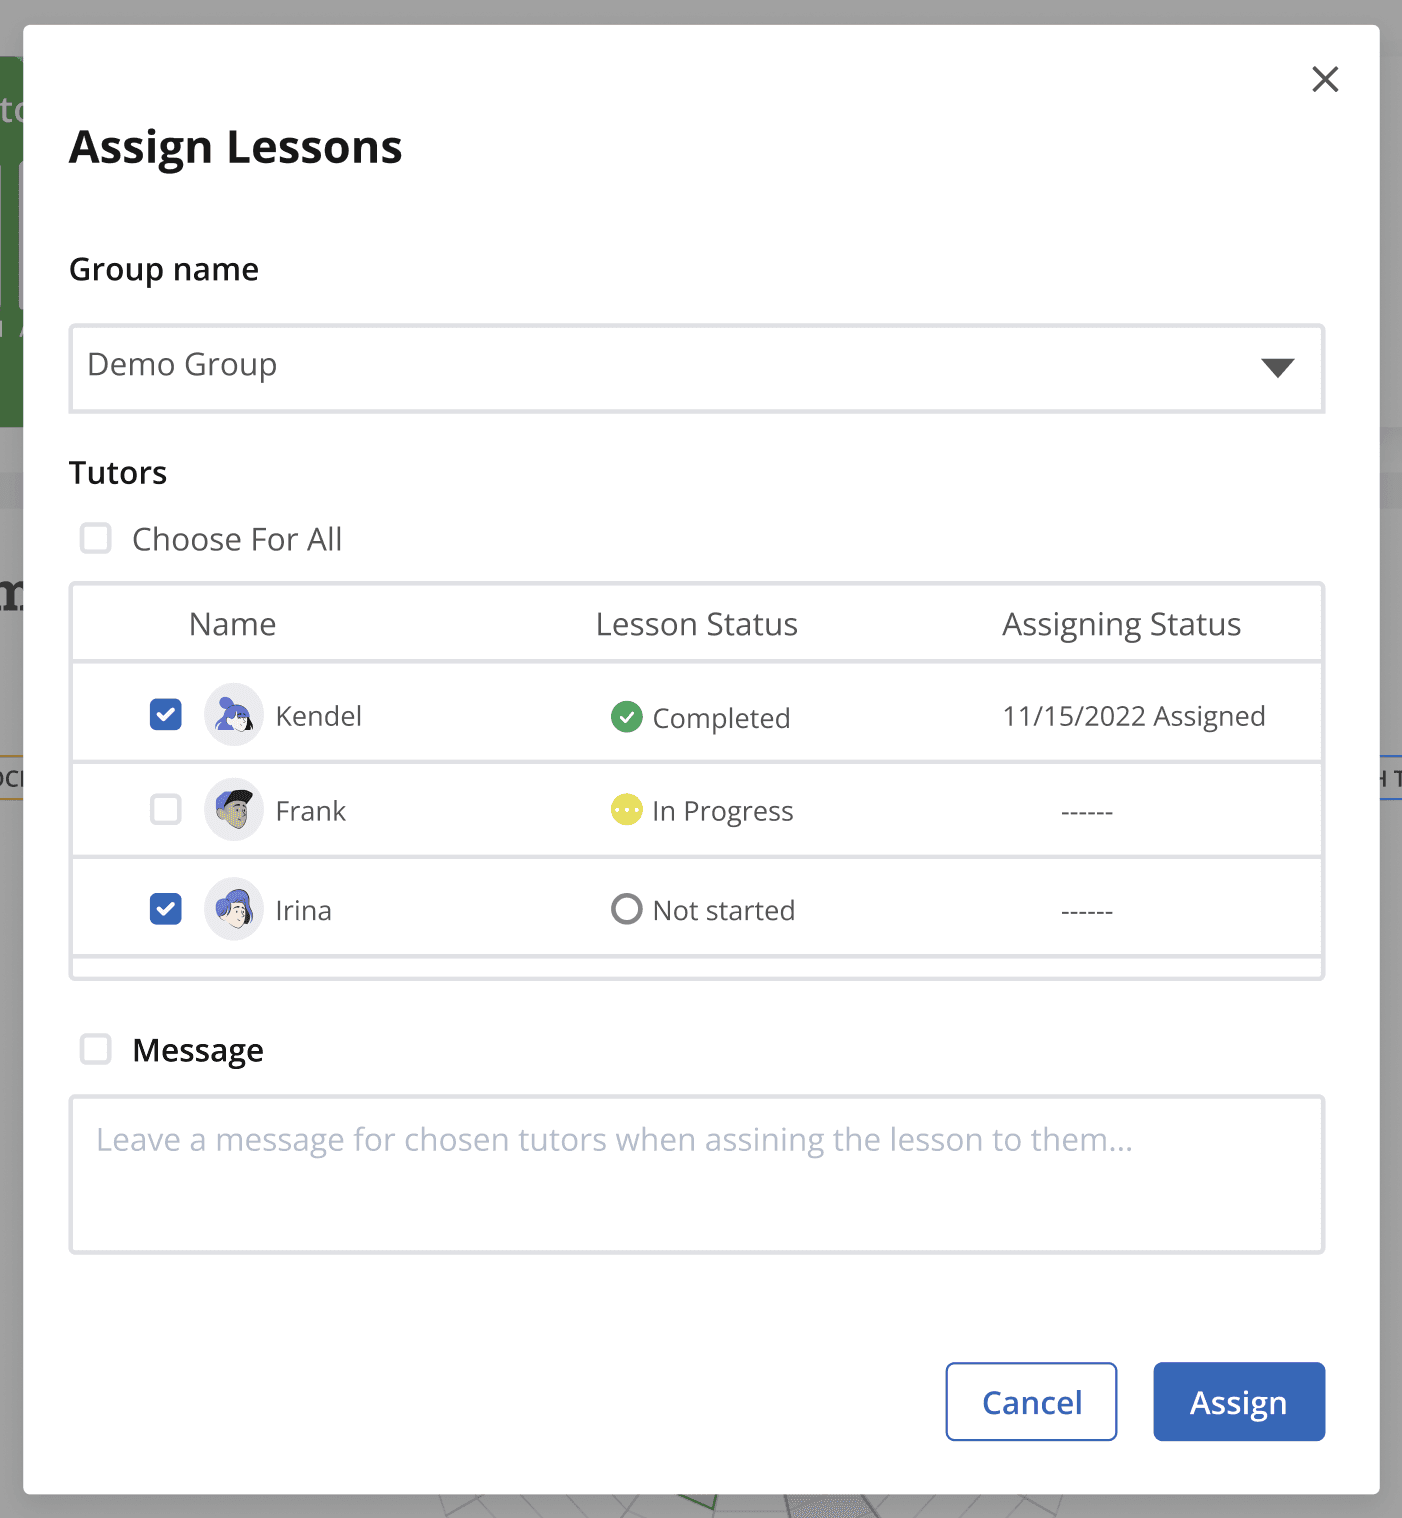Click the Assigning Status column header
This screenshot has width=1402, height=1518.
coord(1122,625)
